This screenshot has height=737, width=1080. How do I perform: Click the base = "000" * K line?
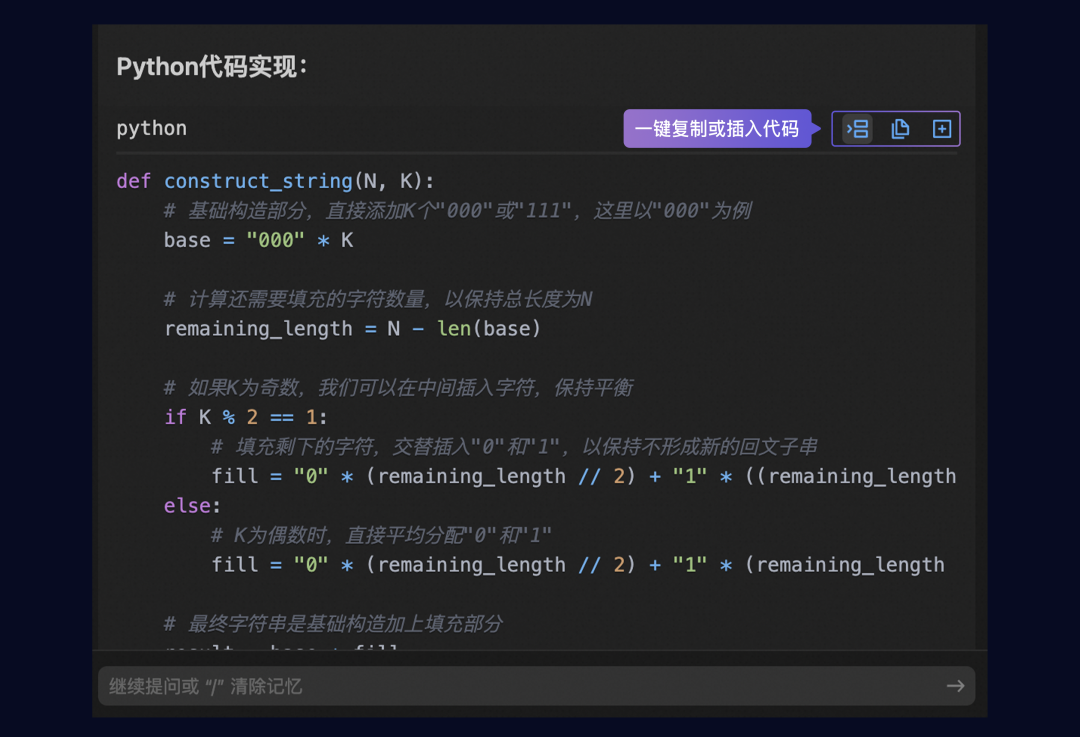click(258, 240)
